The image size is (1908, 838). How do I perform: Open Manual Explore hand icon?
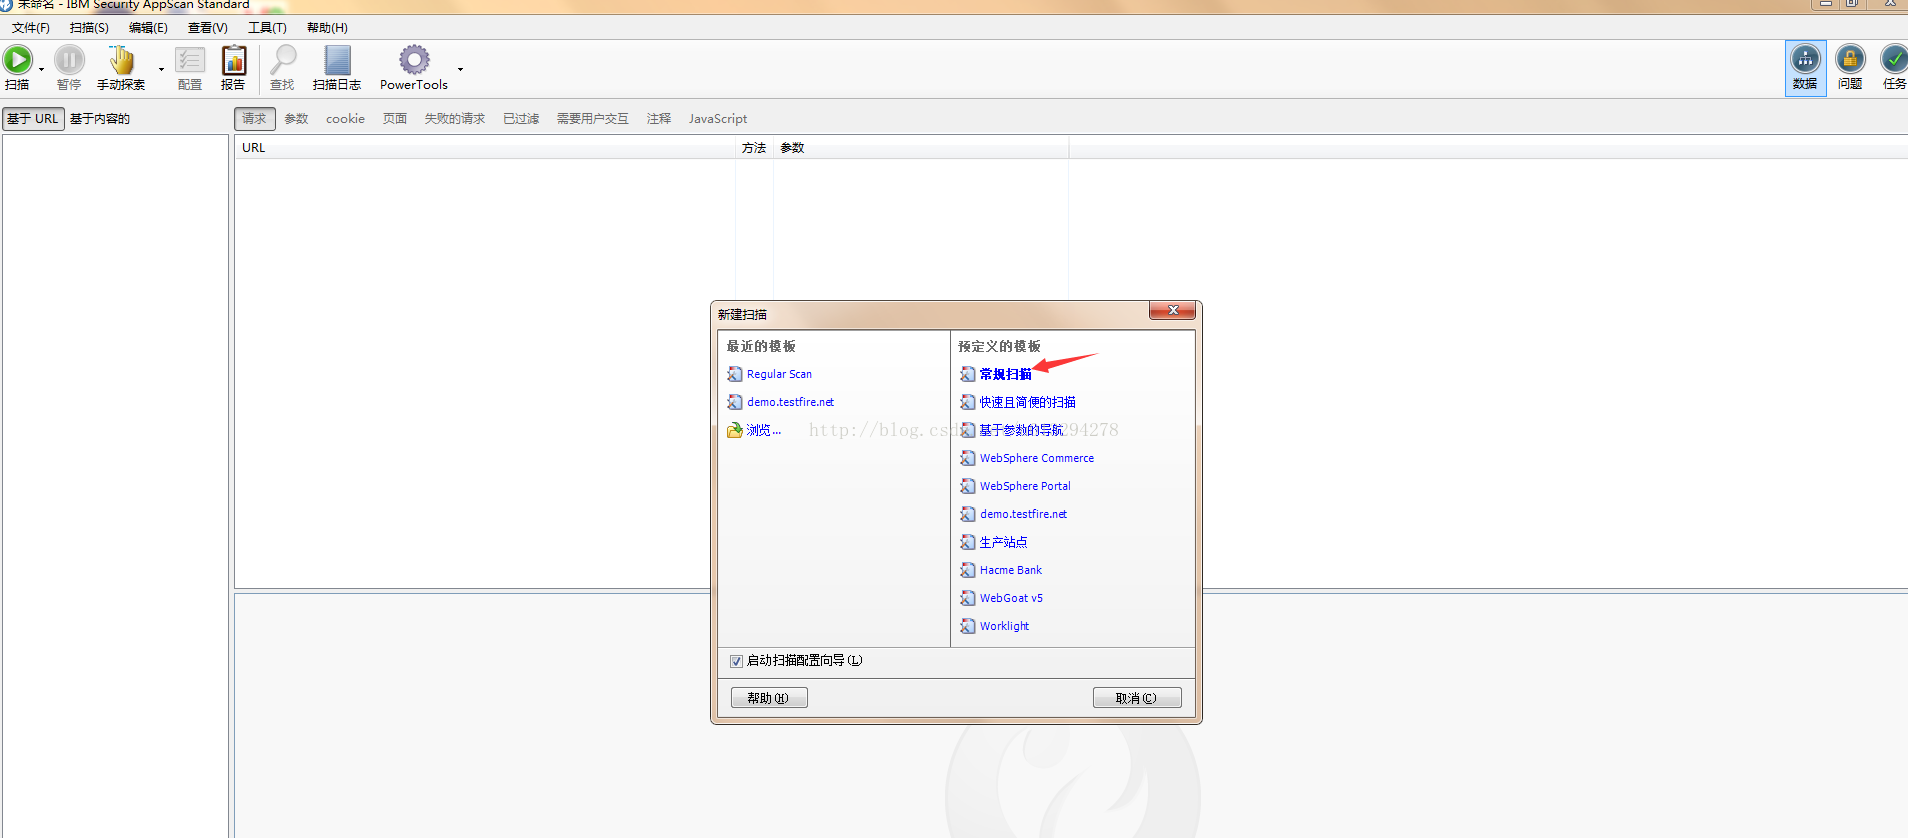coord(121,60)
